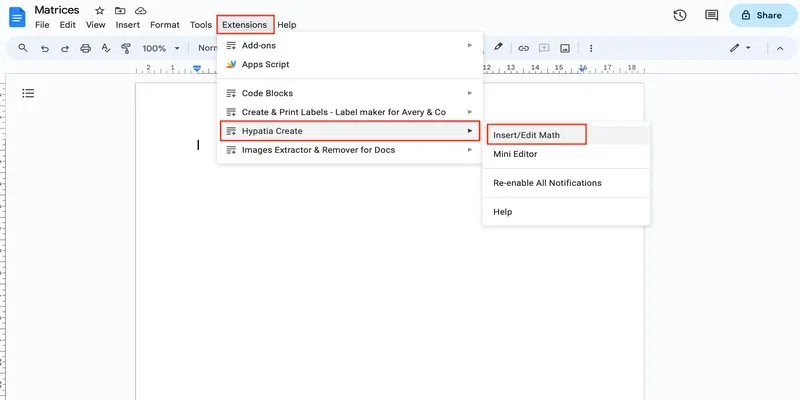This screenshot has height=400, width=800.
Task: Select Hypatia Create menu item
Action: 350,131
